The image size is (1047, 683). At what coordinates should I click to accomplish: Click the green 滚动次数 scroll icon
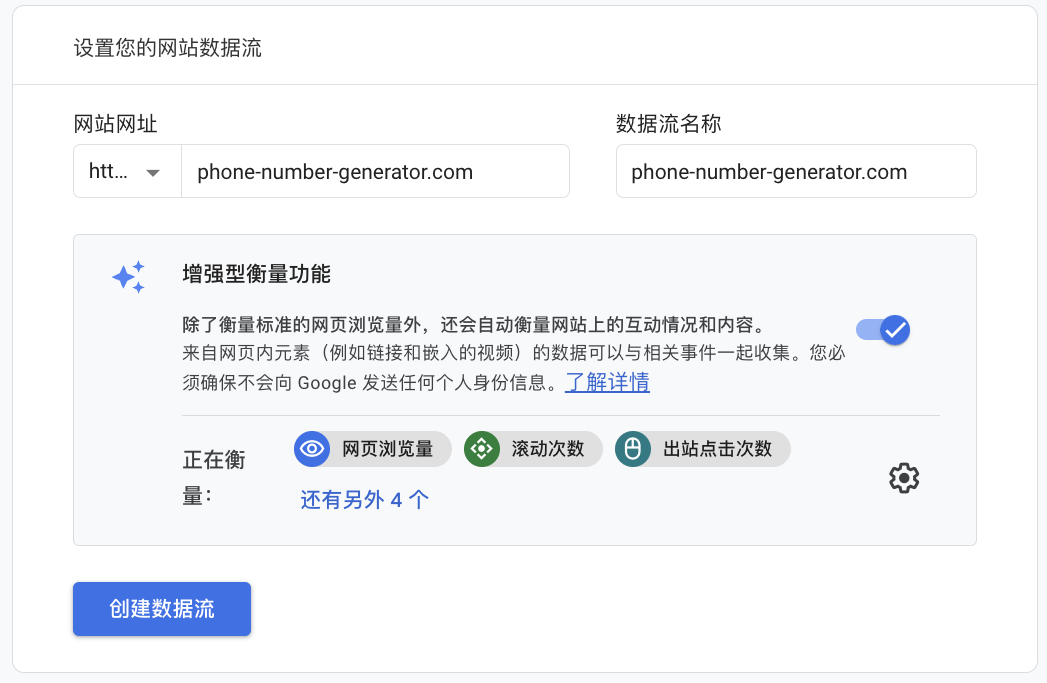(482, 449)
